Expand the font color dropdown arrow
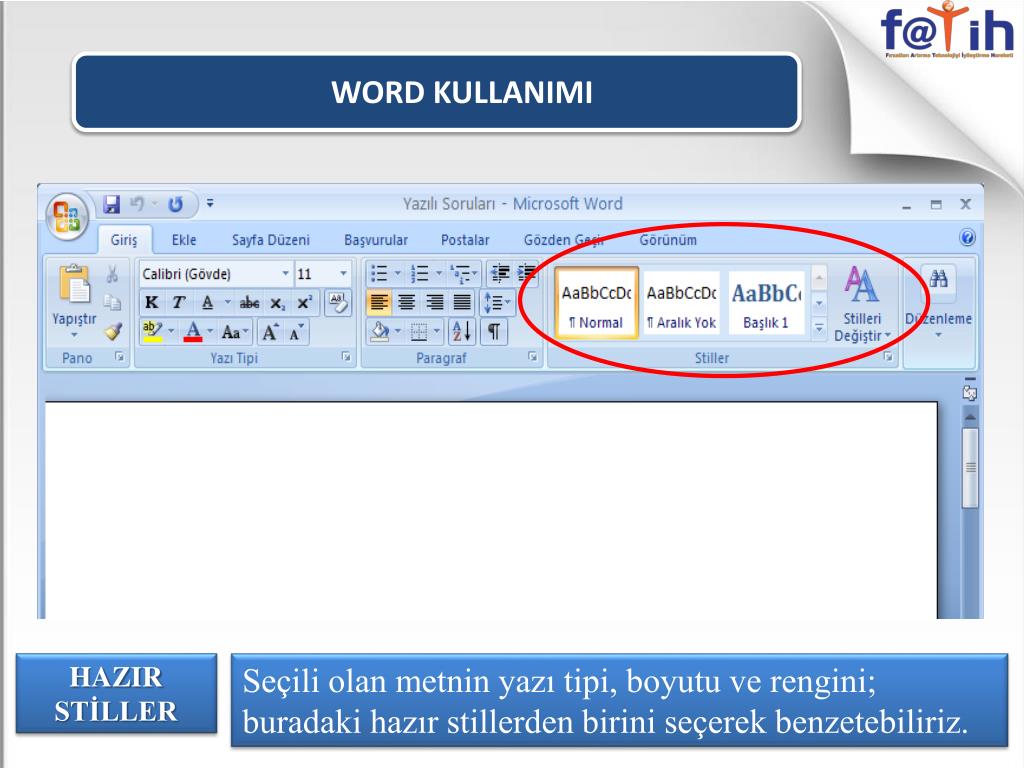 pos(210,332)
